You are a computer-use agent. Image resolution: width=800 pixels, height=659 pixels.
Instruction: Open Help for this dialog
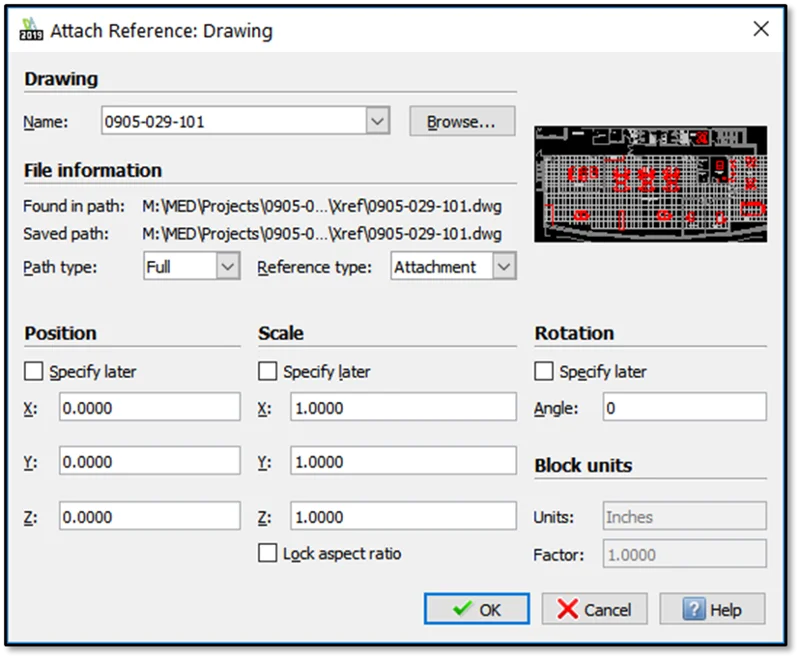tap(711, 609)
